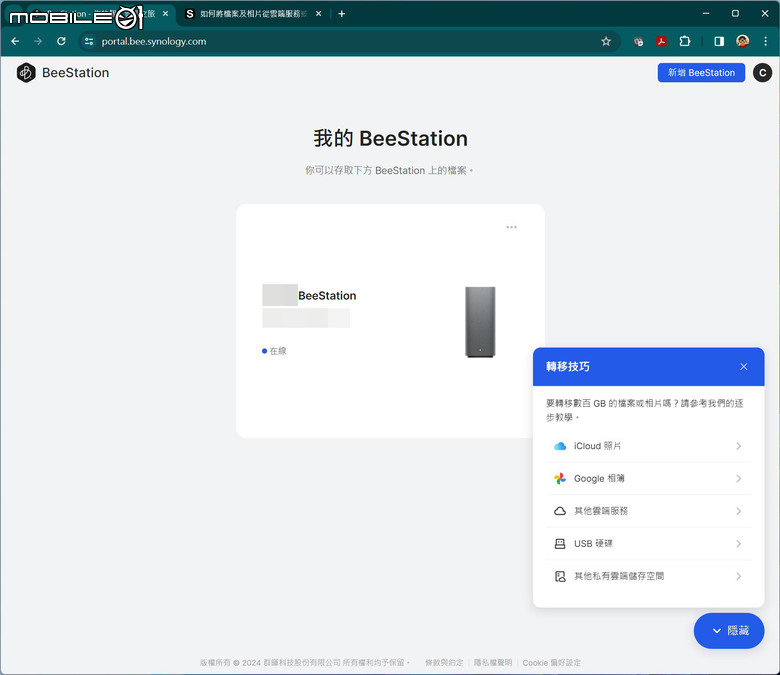Click the 隱藏 button to collapse tips
The width and height of the screenshot is (780, 675).
(729, 631)
